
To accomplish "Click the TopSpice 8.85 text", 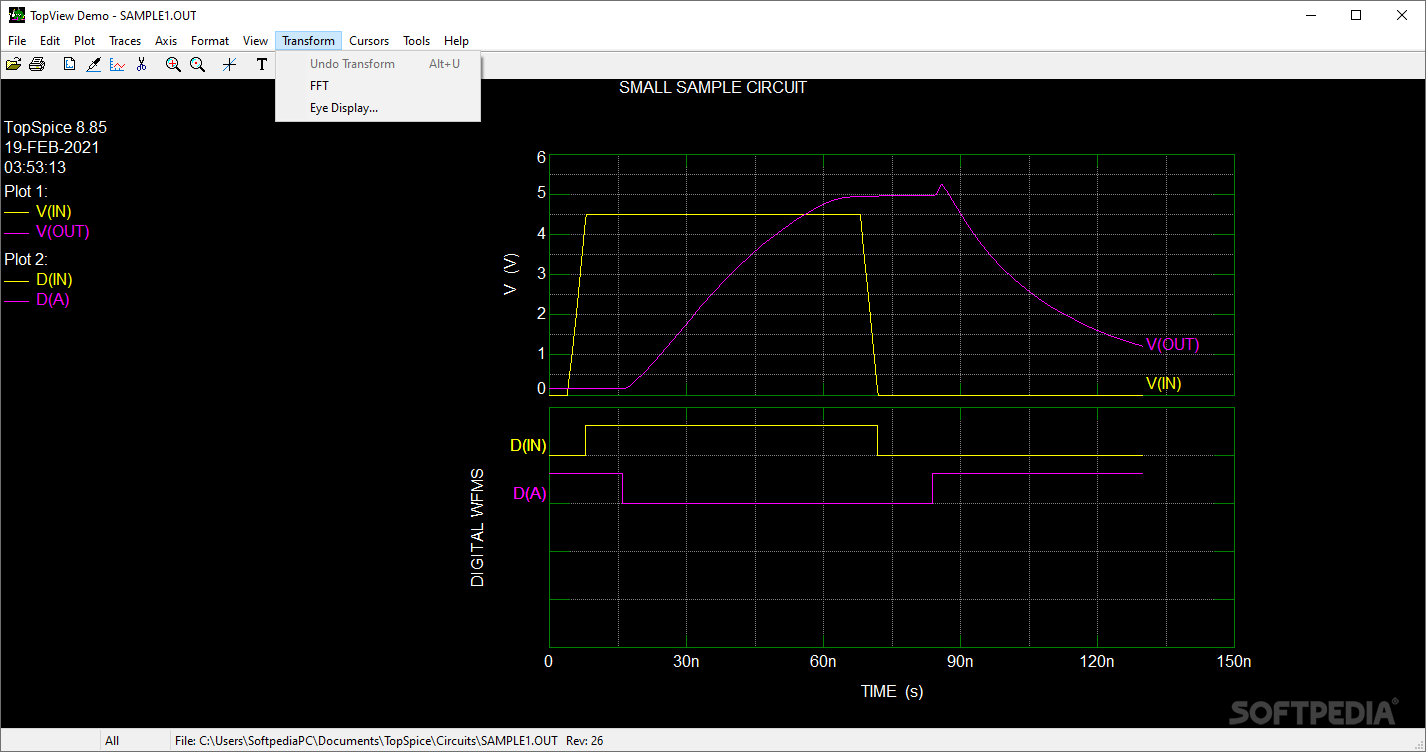I will [55, 127].
